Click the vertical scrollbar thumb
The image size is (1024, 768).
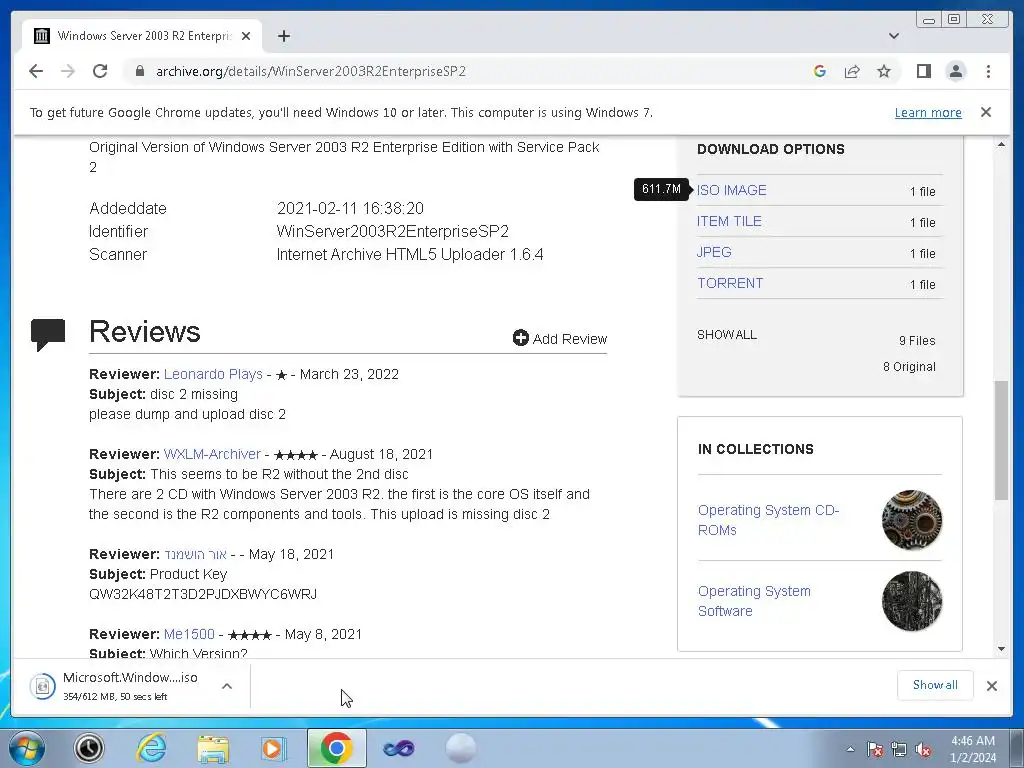pyautogui.click(x=1001, y=441)
